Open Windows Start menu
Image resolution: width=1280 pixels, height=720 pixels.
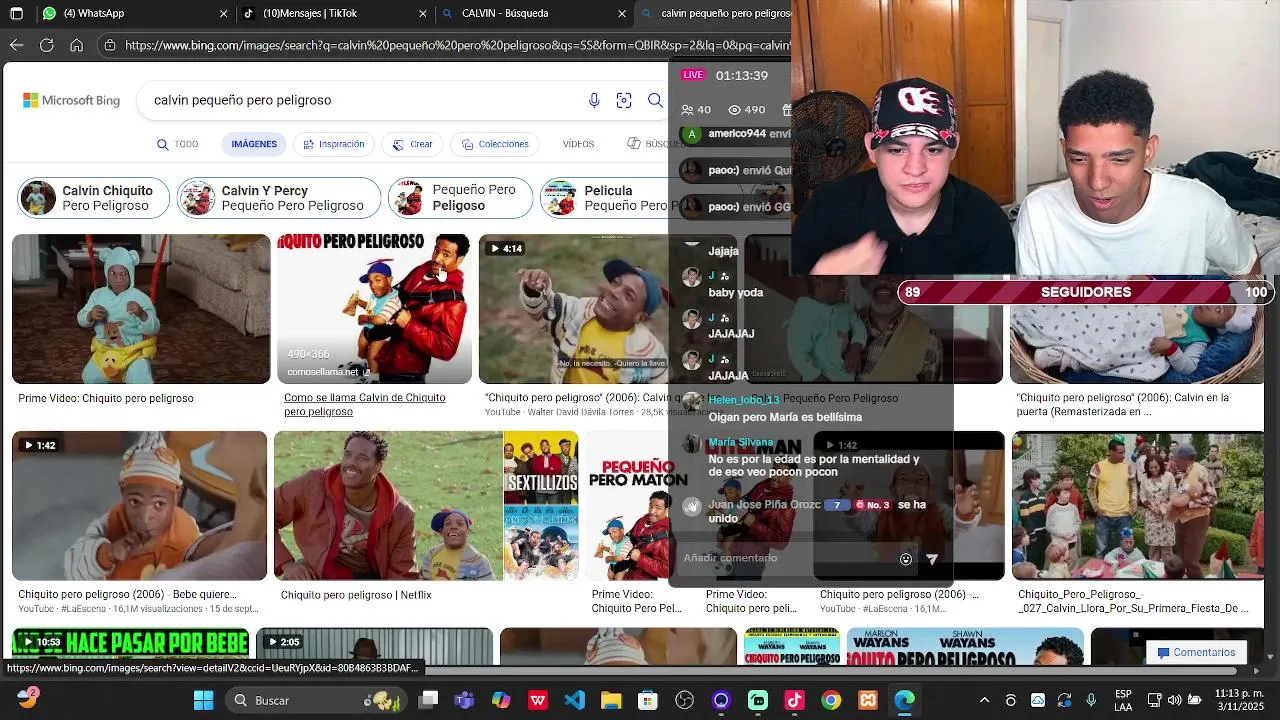[203, 700]
